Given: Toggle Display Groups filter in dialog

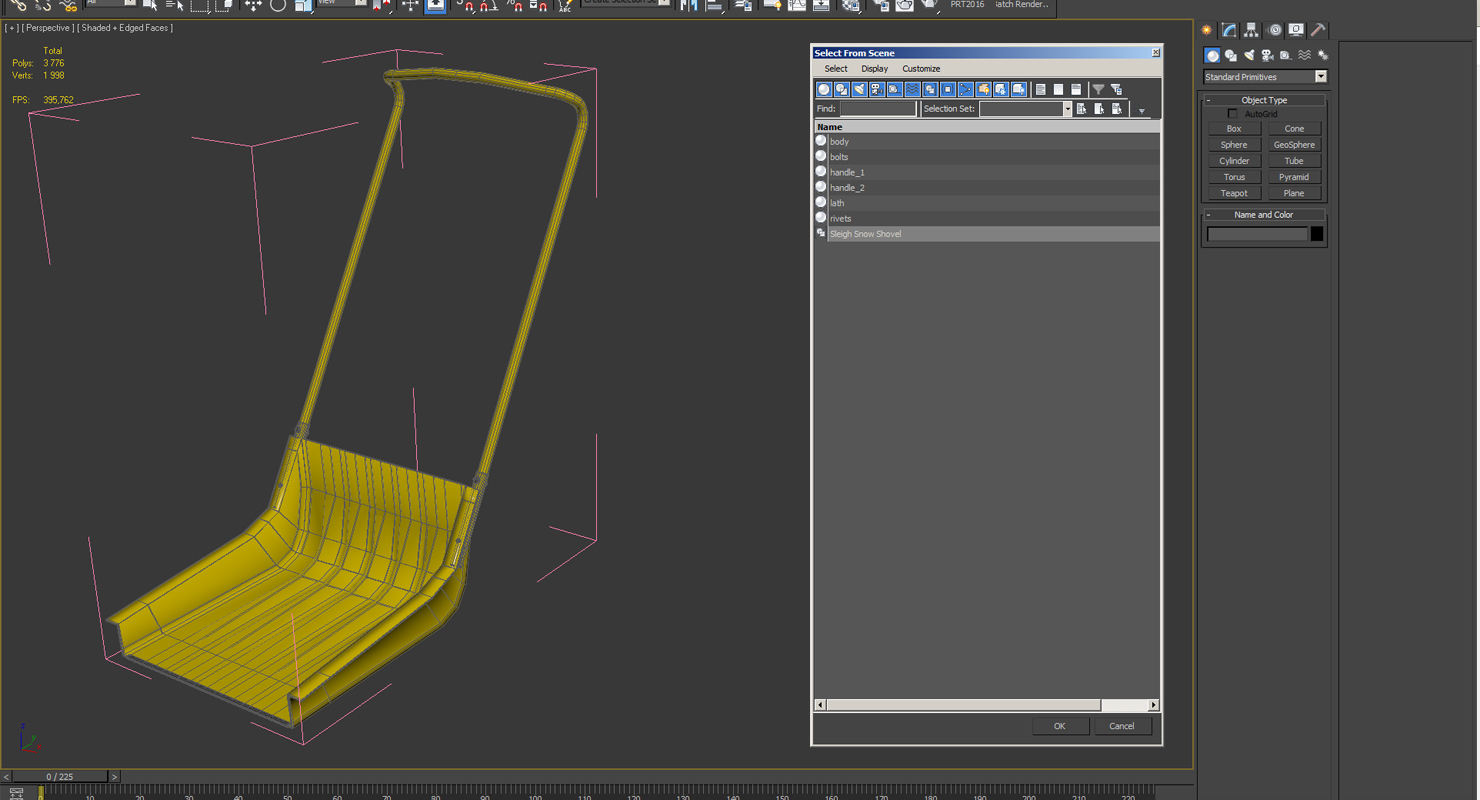Looking at the screenshot, I should pos(930,90).
